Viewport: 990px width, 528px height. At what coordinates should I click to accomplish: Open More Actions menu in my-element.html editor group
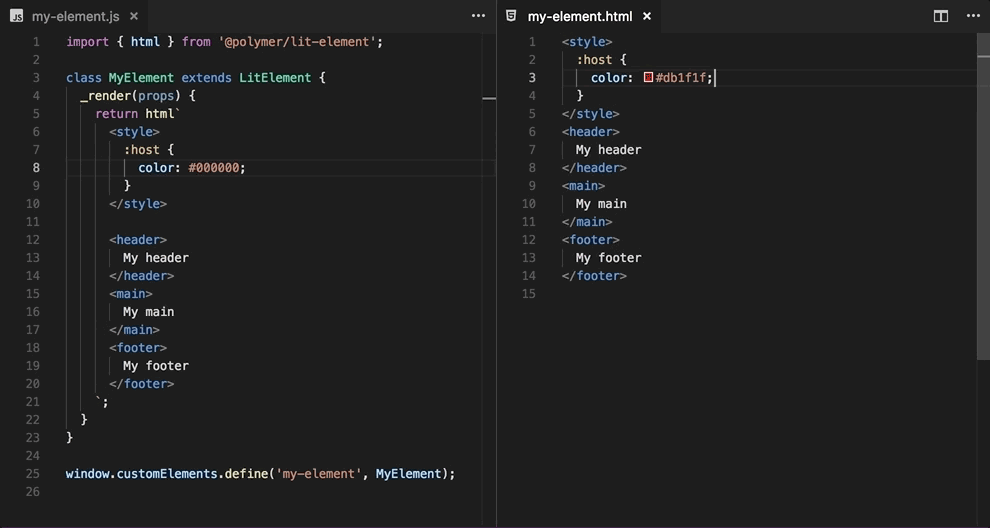pos(973,16)
